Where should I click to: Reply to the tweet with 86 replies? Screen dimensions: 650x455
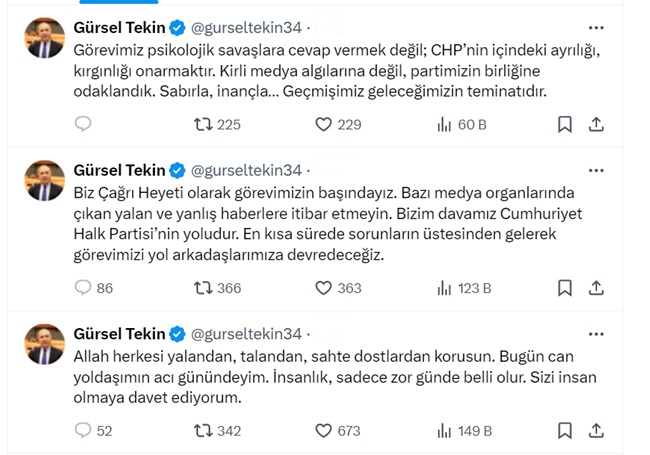[84, 288]
